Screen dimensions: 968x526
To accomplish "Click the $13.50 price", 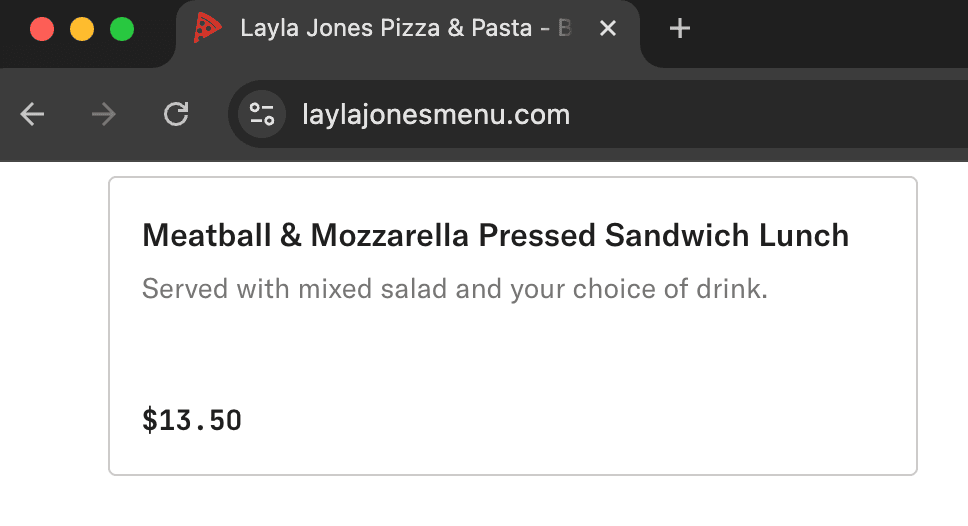I will click(192, 420).
